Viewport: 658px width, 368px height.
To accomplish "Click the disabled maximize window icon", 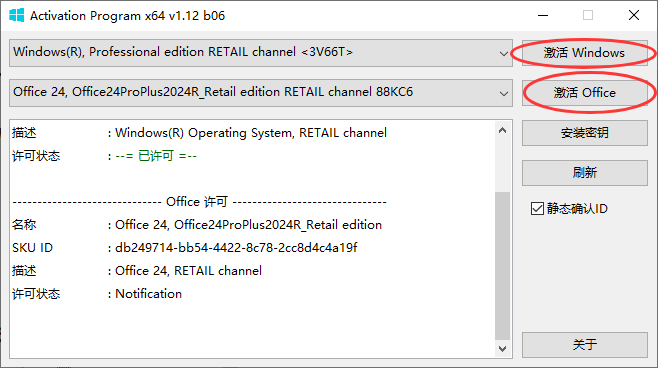I will (588, 16).
